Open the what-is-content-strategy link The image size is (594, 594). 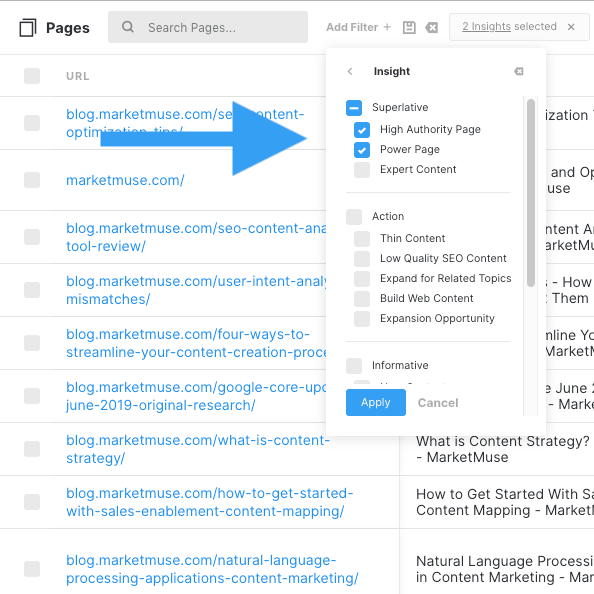pyautogui.click(x=198, y=449)
